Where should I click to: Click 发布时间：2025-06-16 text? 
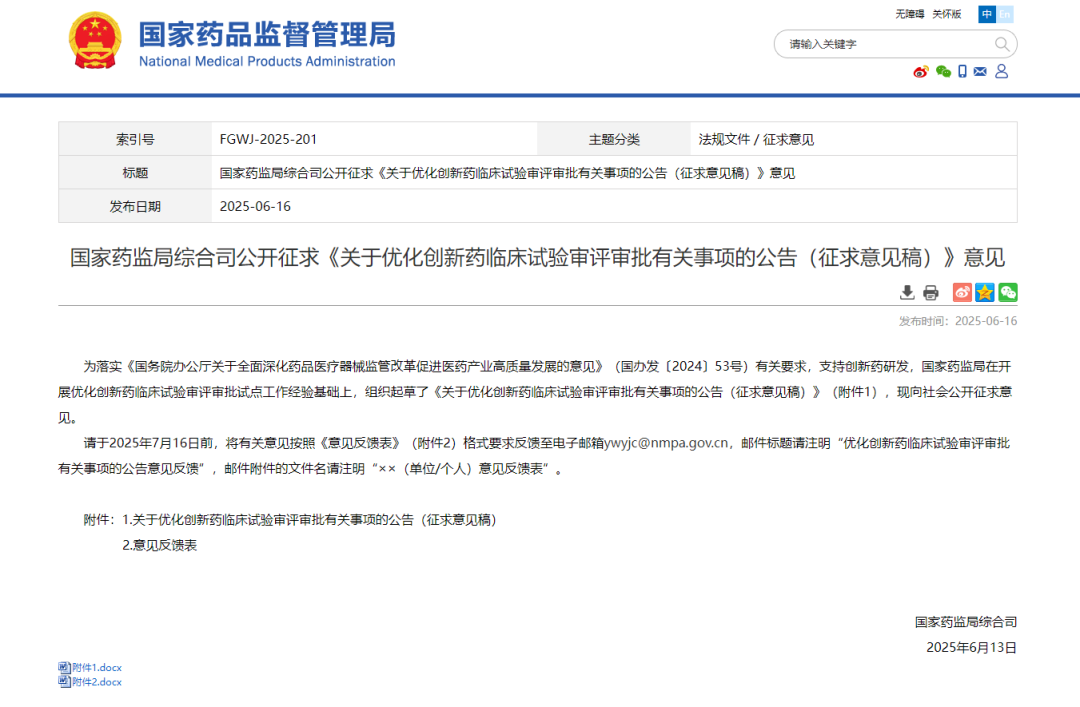[957, 321]
